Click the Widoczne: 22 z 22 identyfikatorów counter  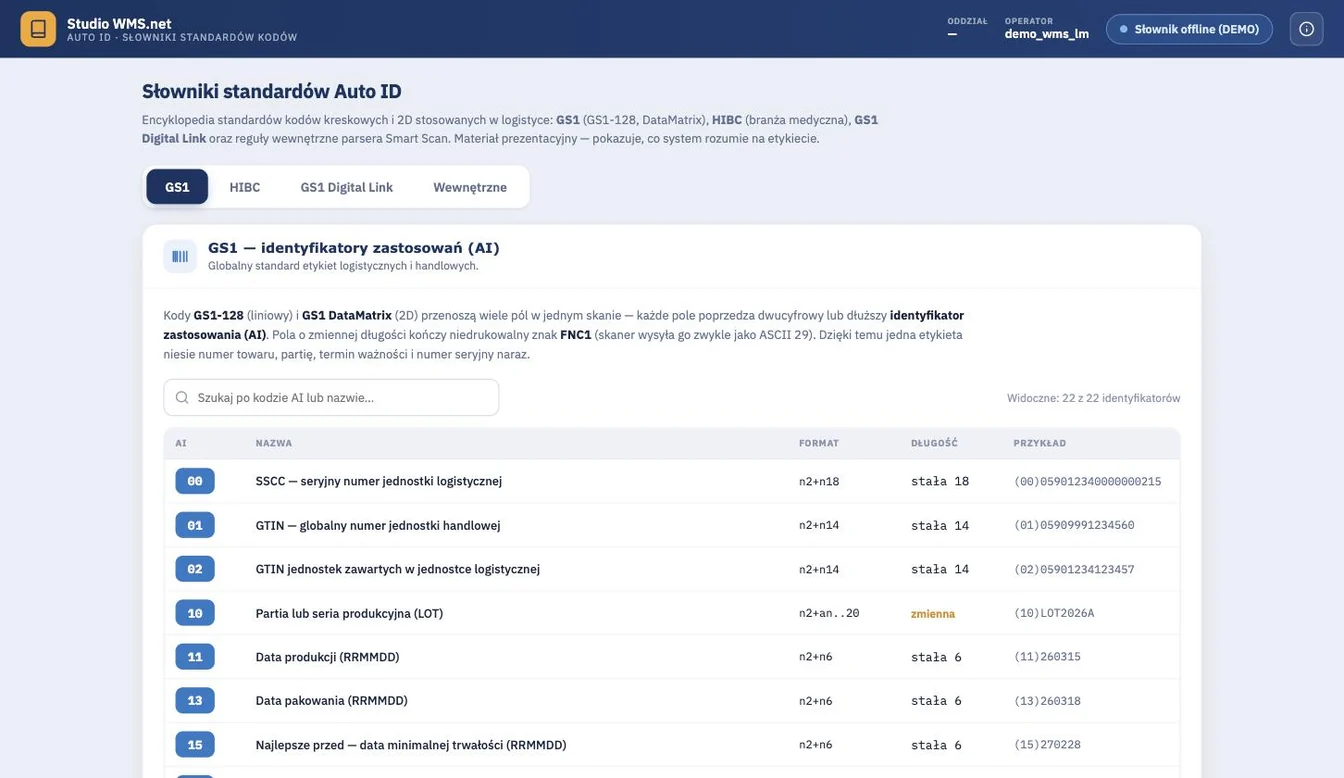[x=1094, y=398]
